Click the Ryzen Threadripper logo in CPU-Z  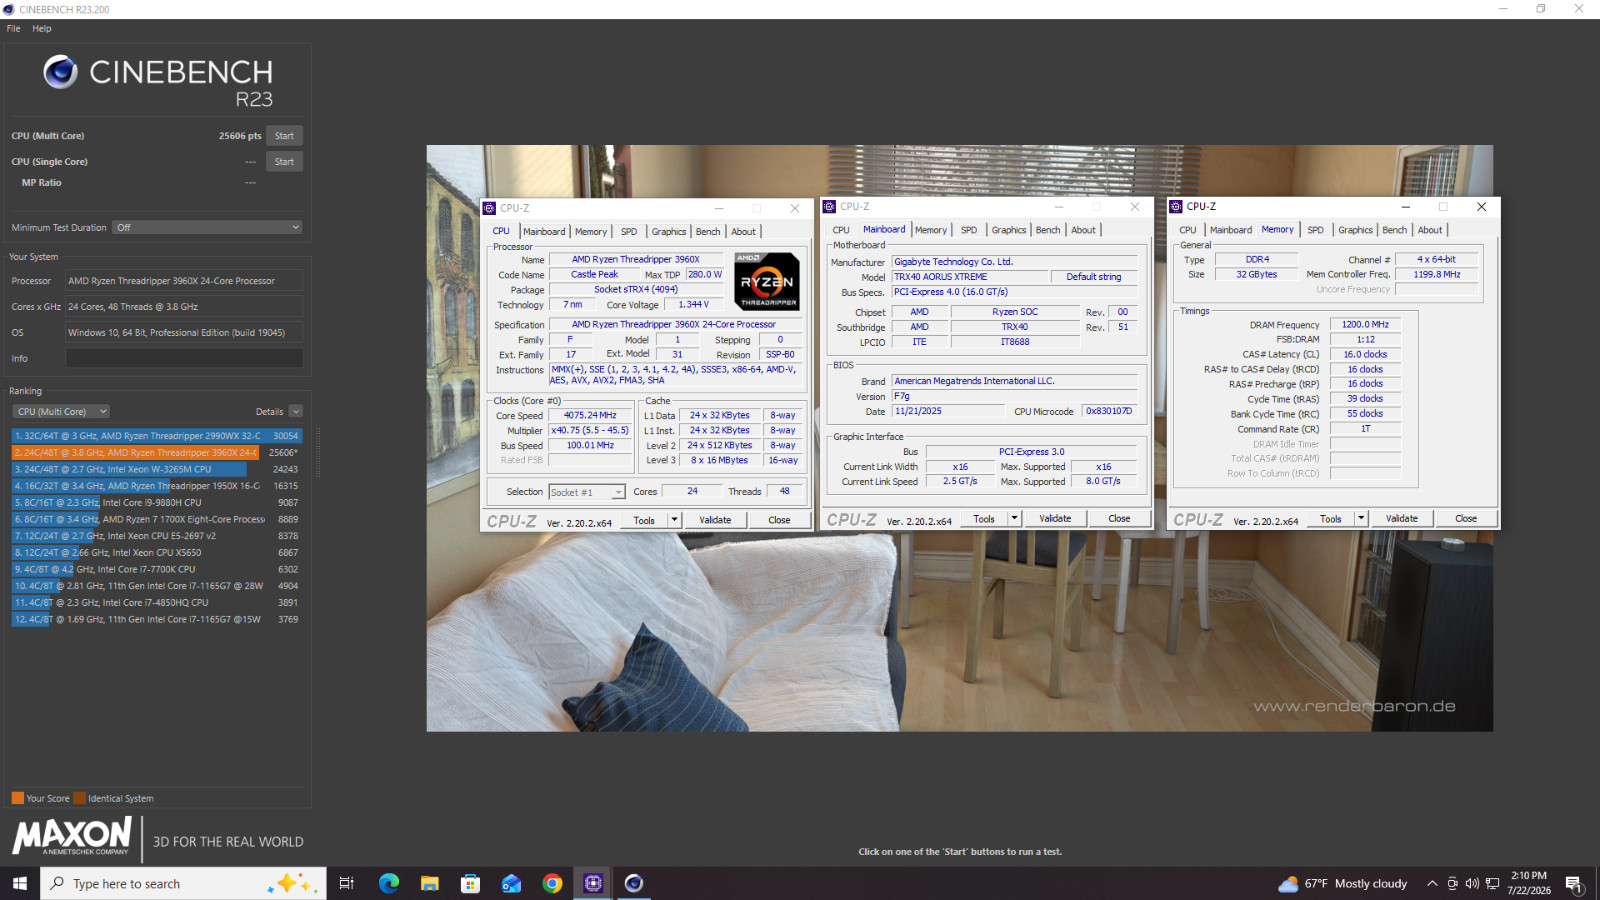pos(767,281)
